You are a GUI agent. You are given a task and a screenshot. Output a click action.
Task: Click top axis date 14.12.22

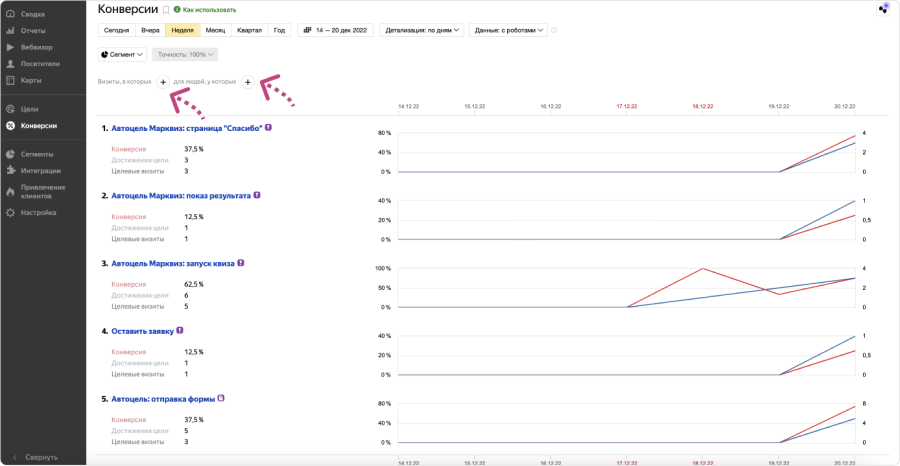tap(409, 106)
